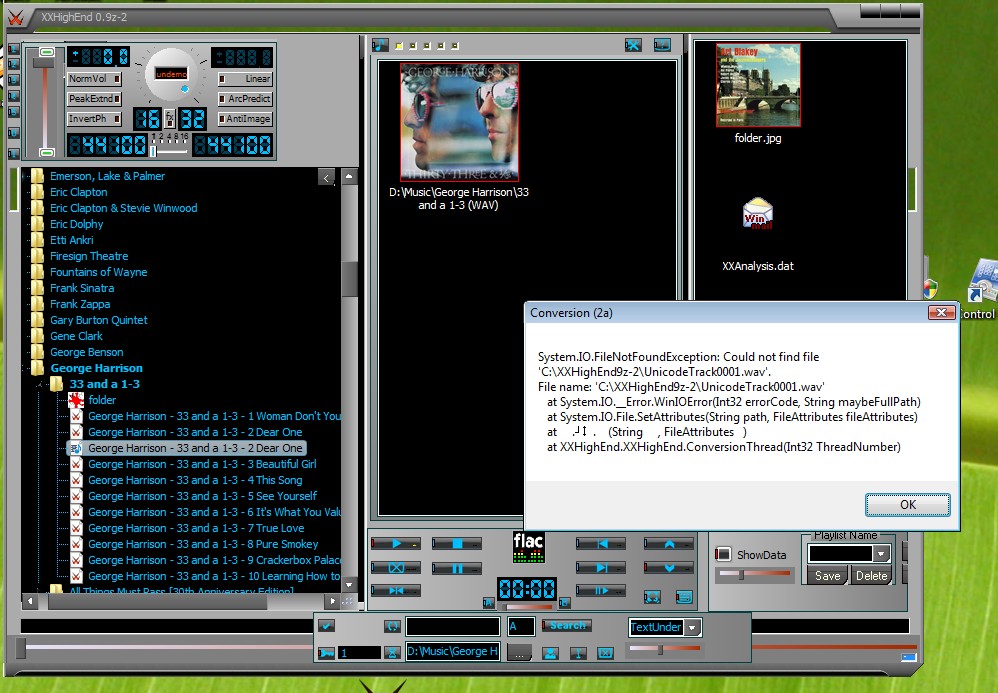The image size is (998, 693).
Task: Click the hourglass icon beside path field
Action: pos(393,652)
